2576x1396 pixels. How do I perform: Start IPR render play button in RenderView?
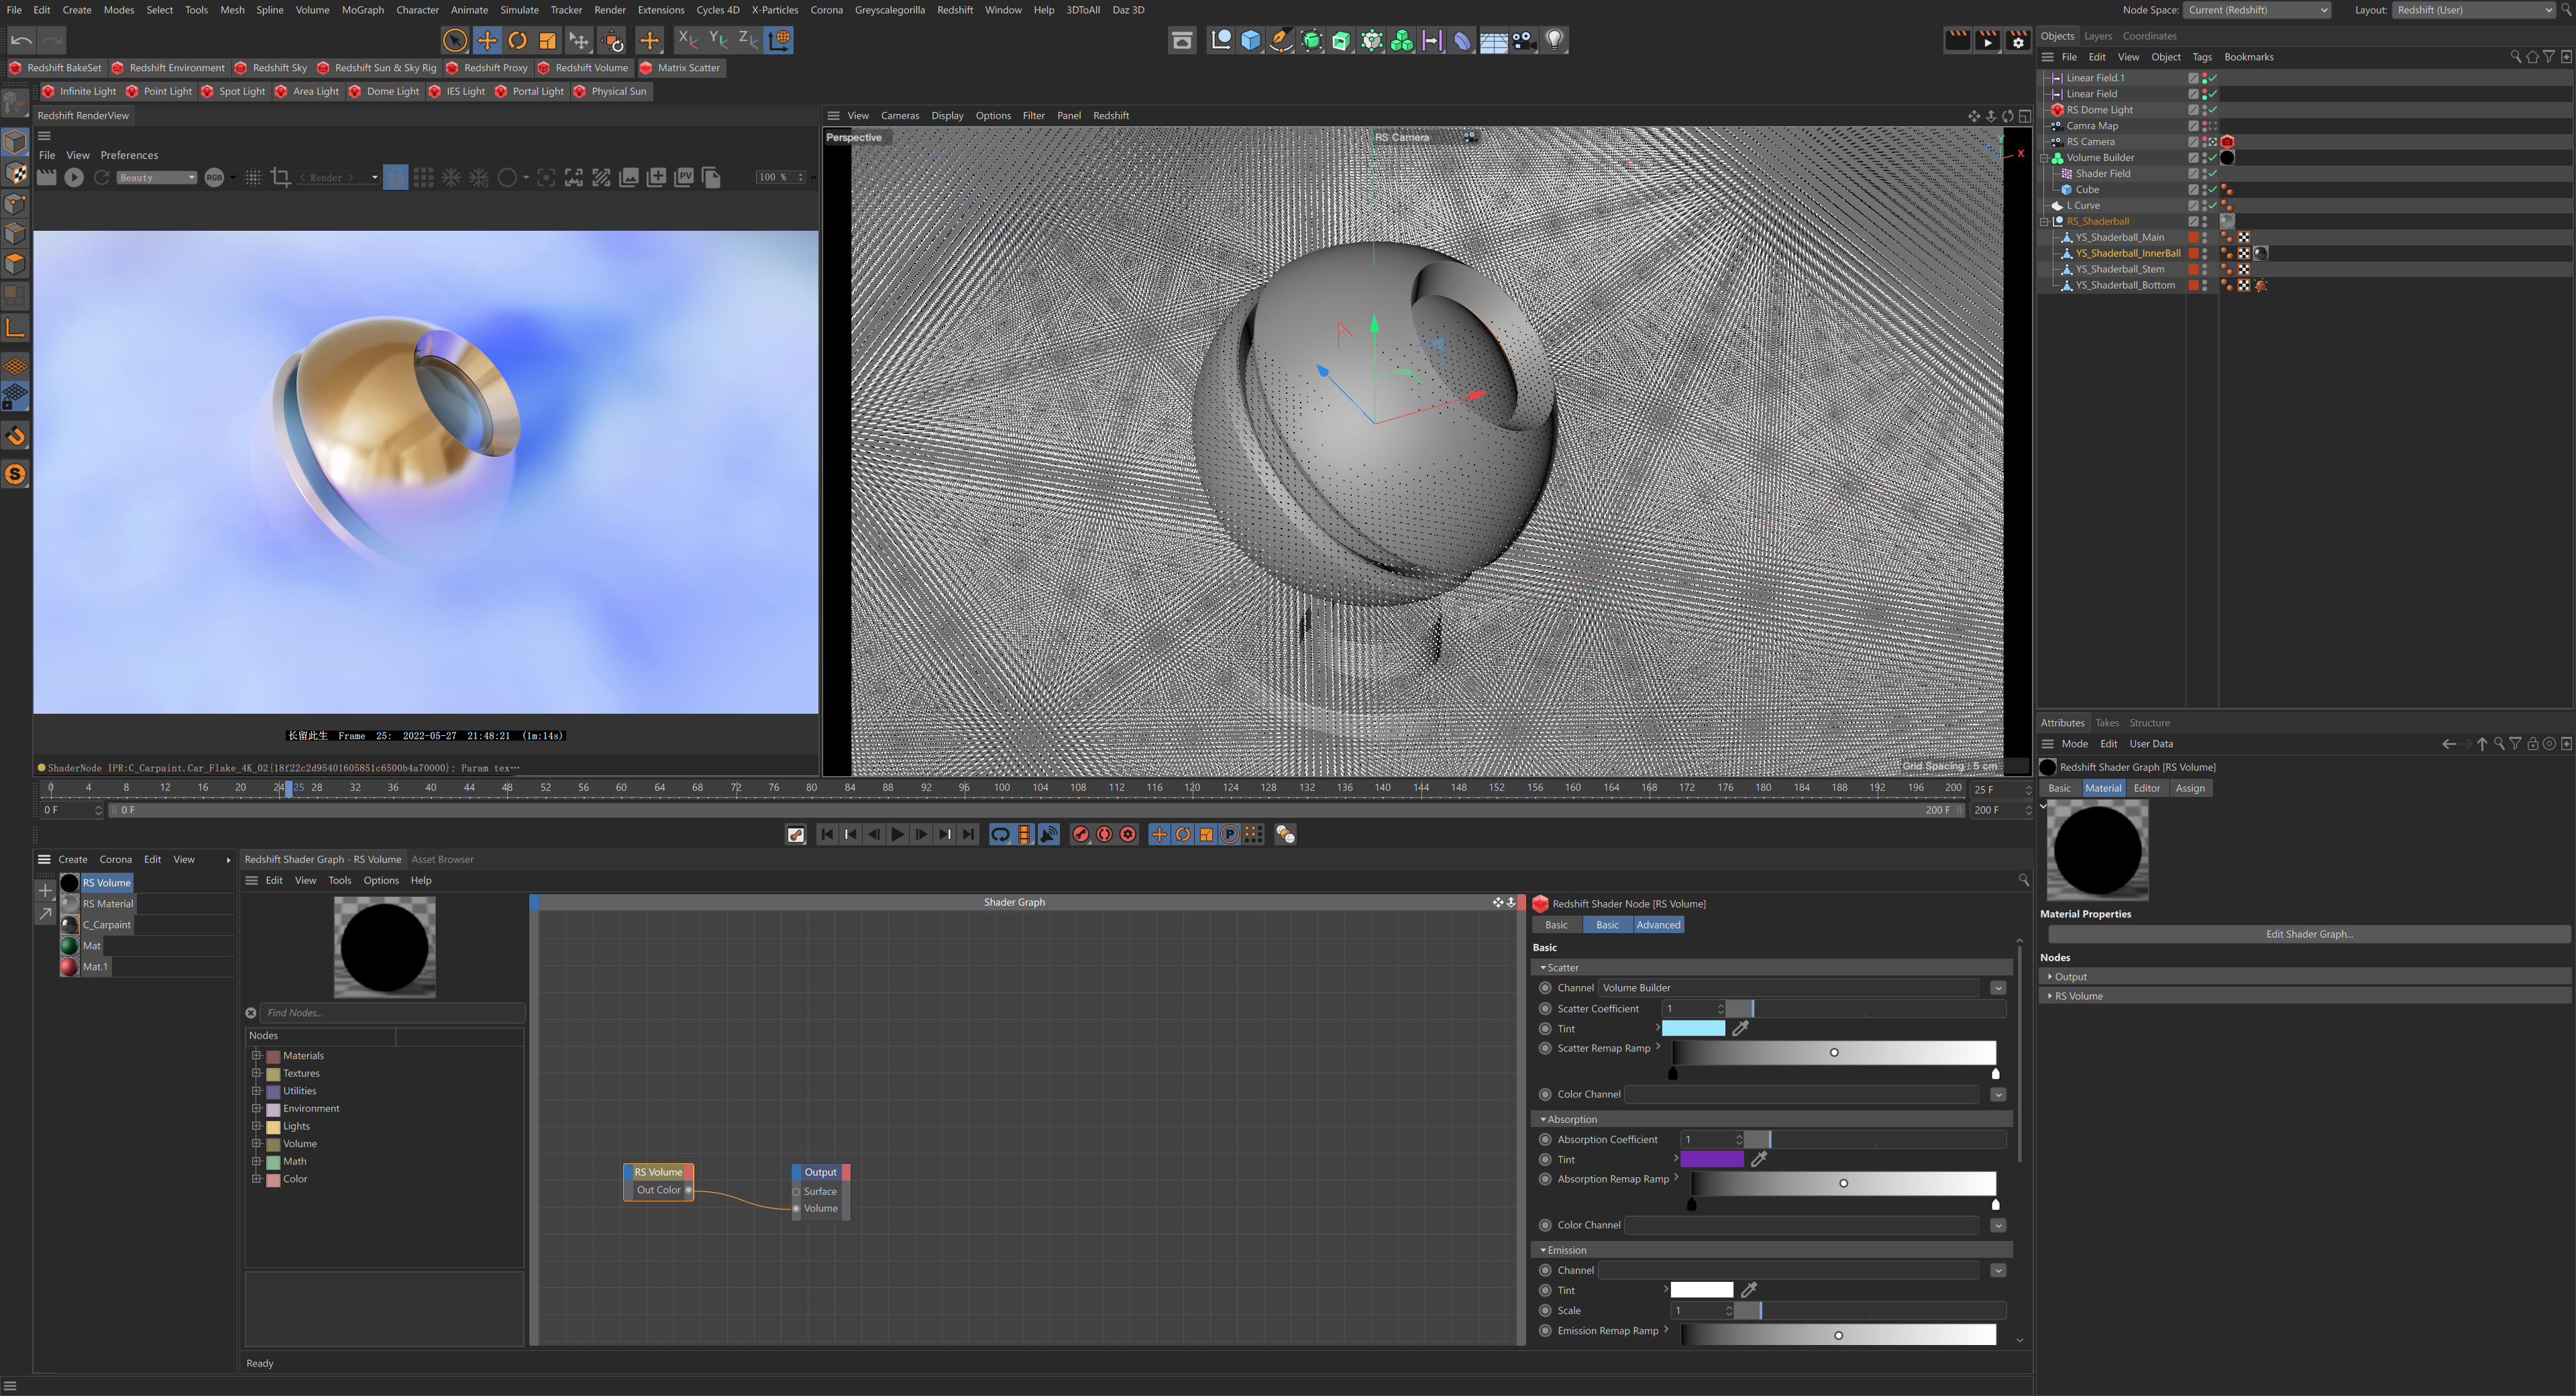tap(74, 177)
